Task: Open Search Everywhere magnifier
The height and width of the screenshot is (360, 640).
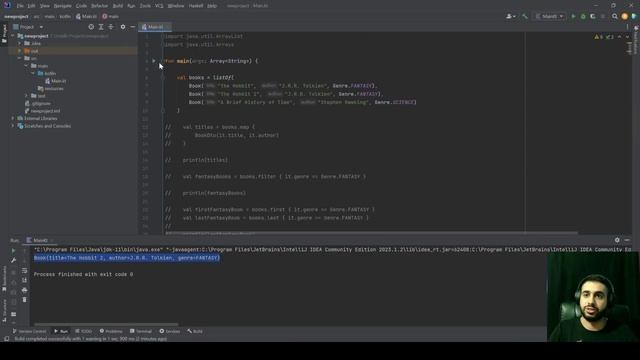Action: (x=615, y=16)
